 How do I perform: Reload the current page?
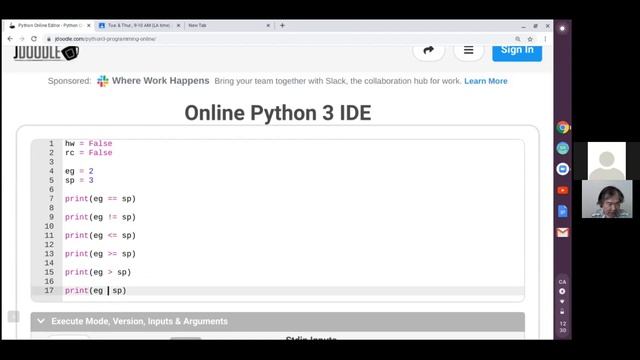point(34,39)
